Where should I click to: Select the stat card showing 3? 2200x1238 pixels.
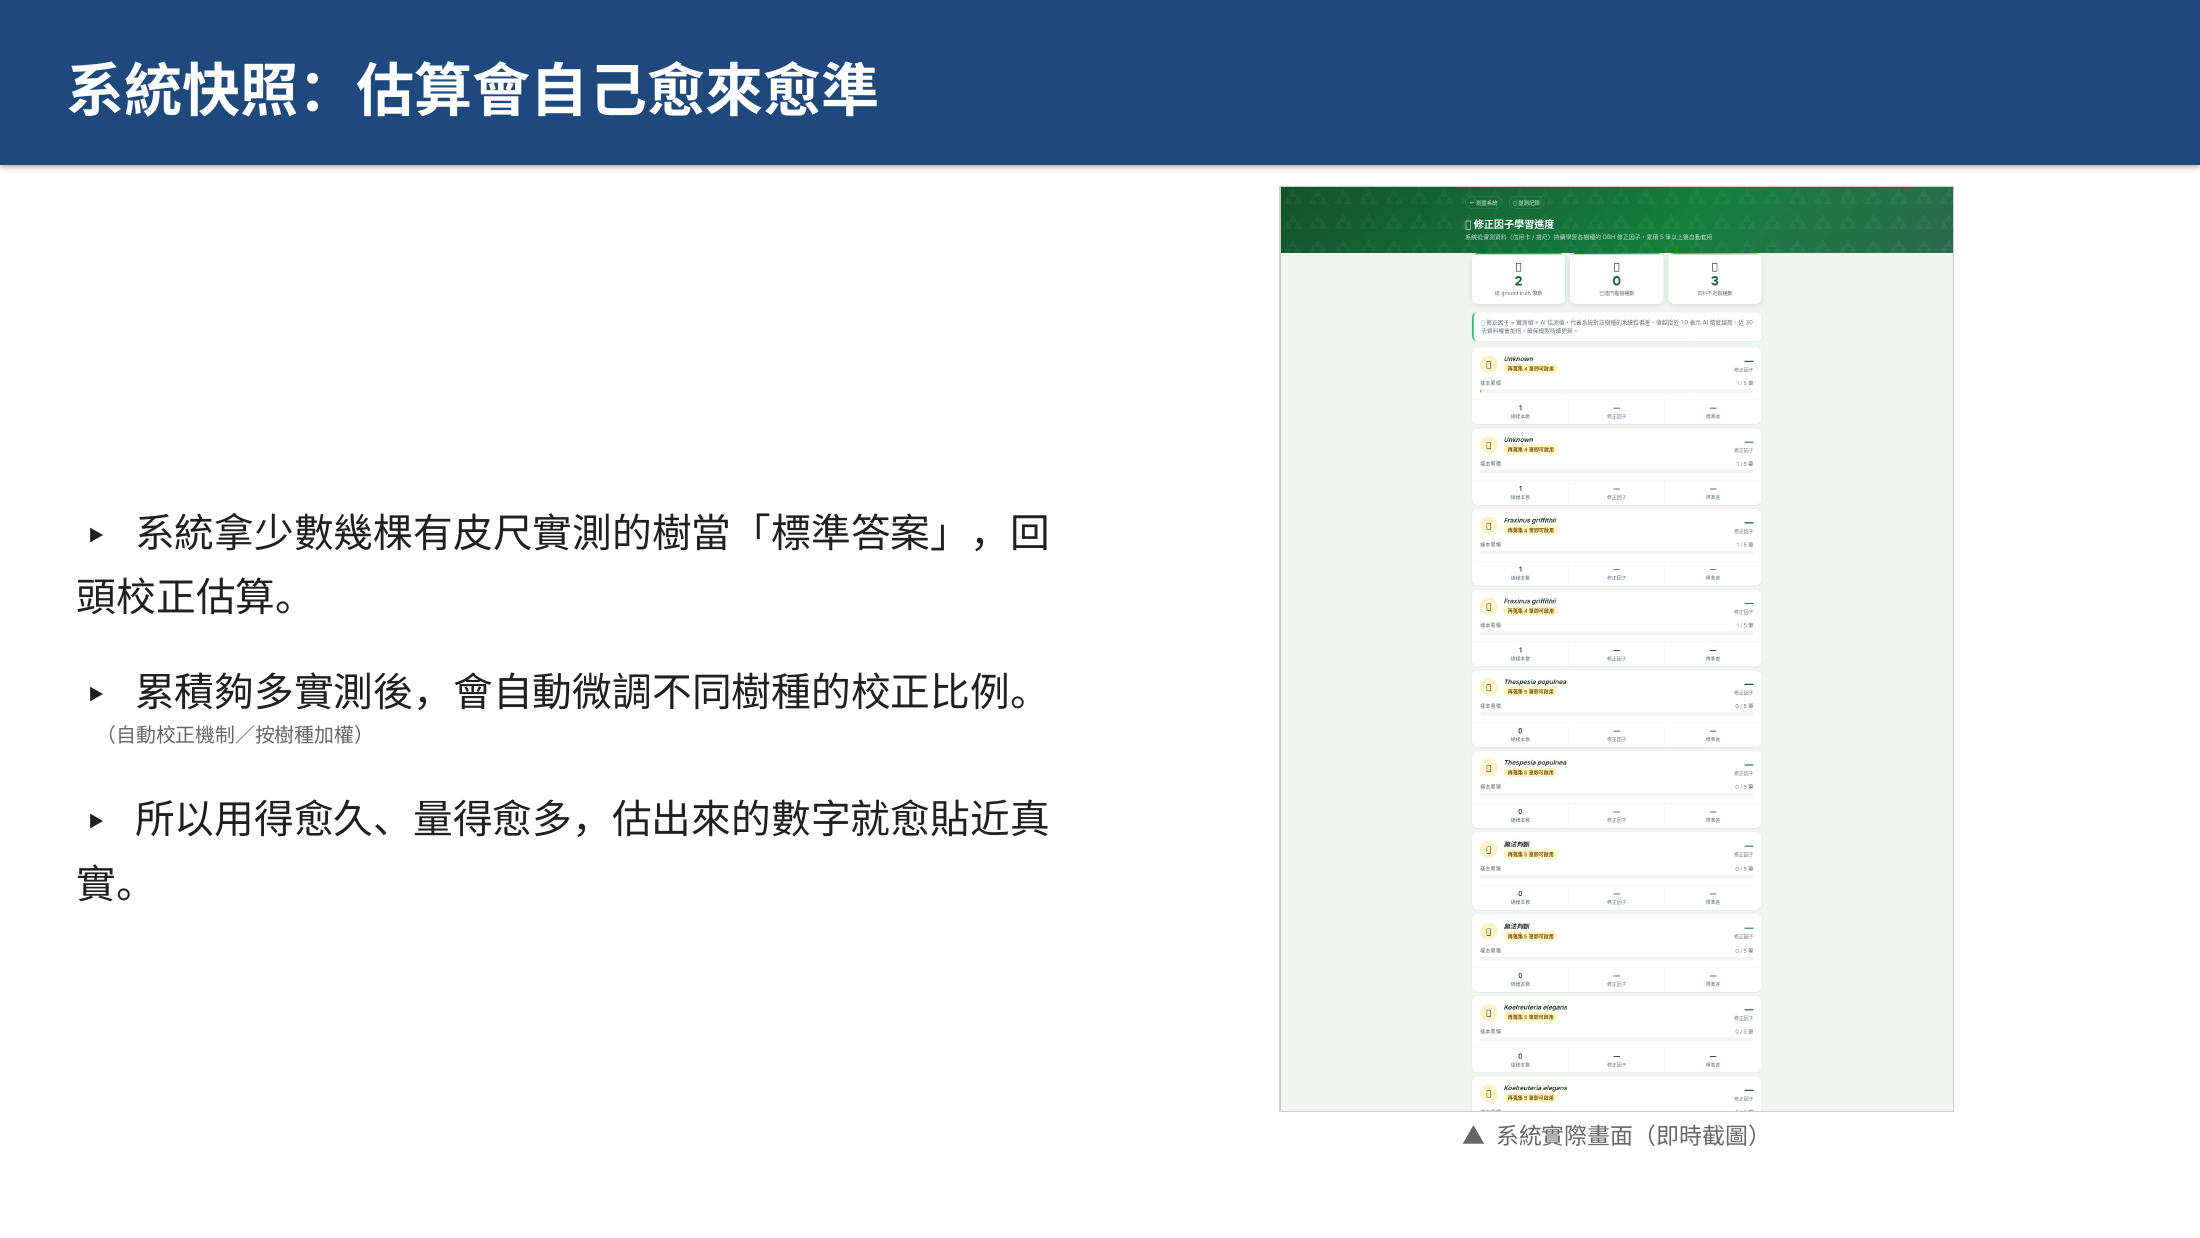[x=1714, y=279]
